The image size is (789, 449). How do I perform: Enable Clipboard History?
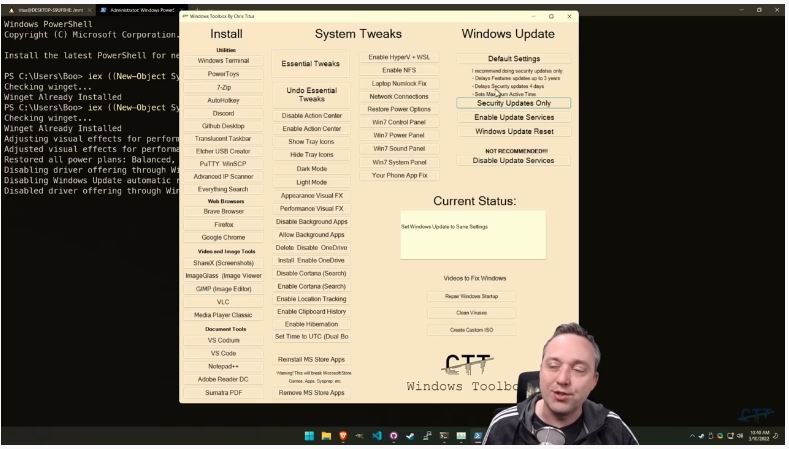click(311, 312)
